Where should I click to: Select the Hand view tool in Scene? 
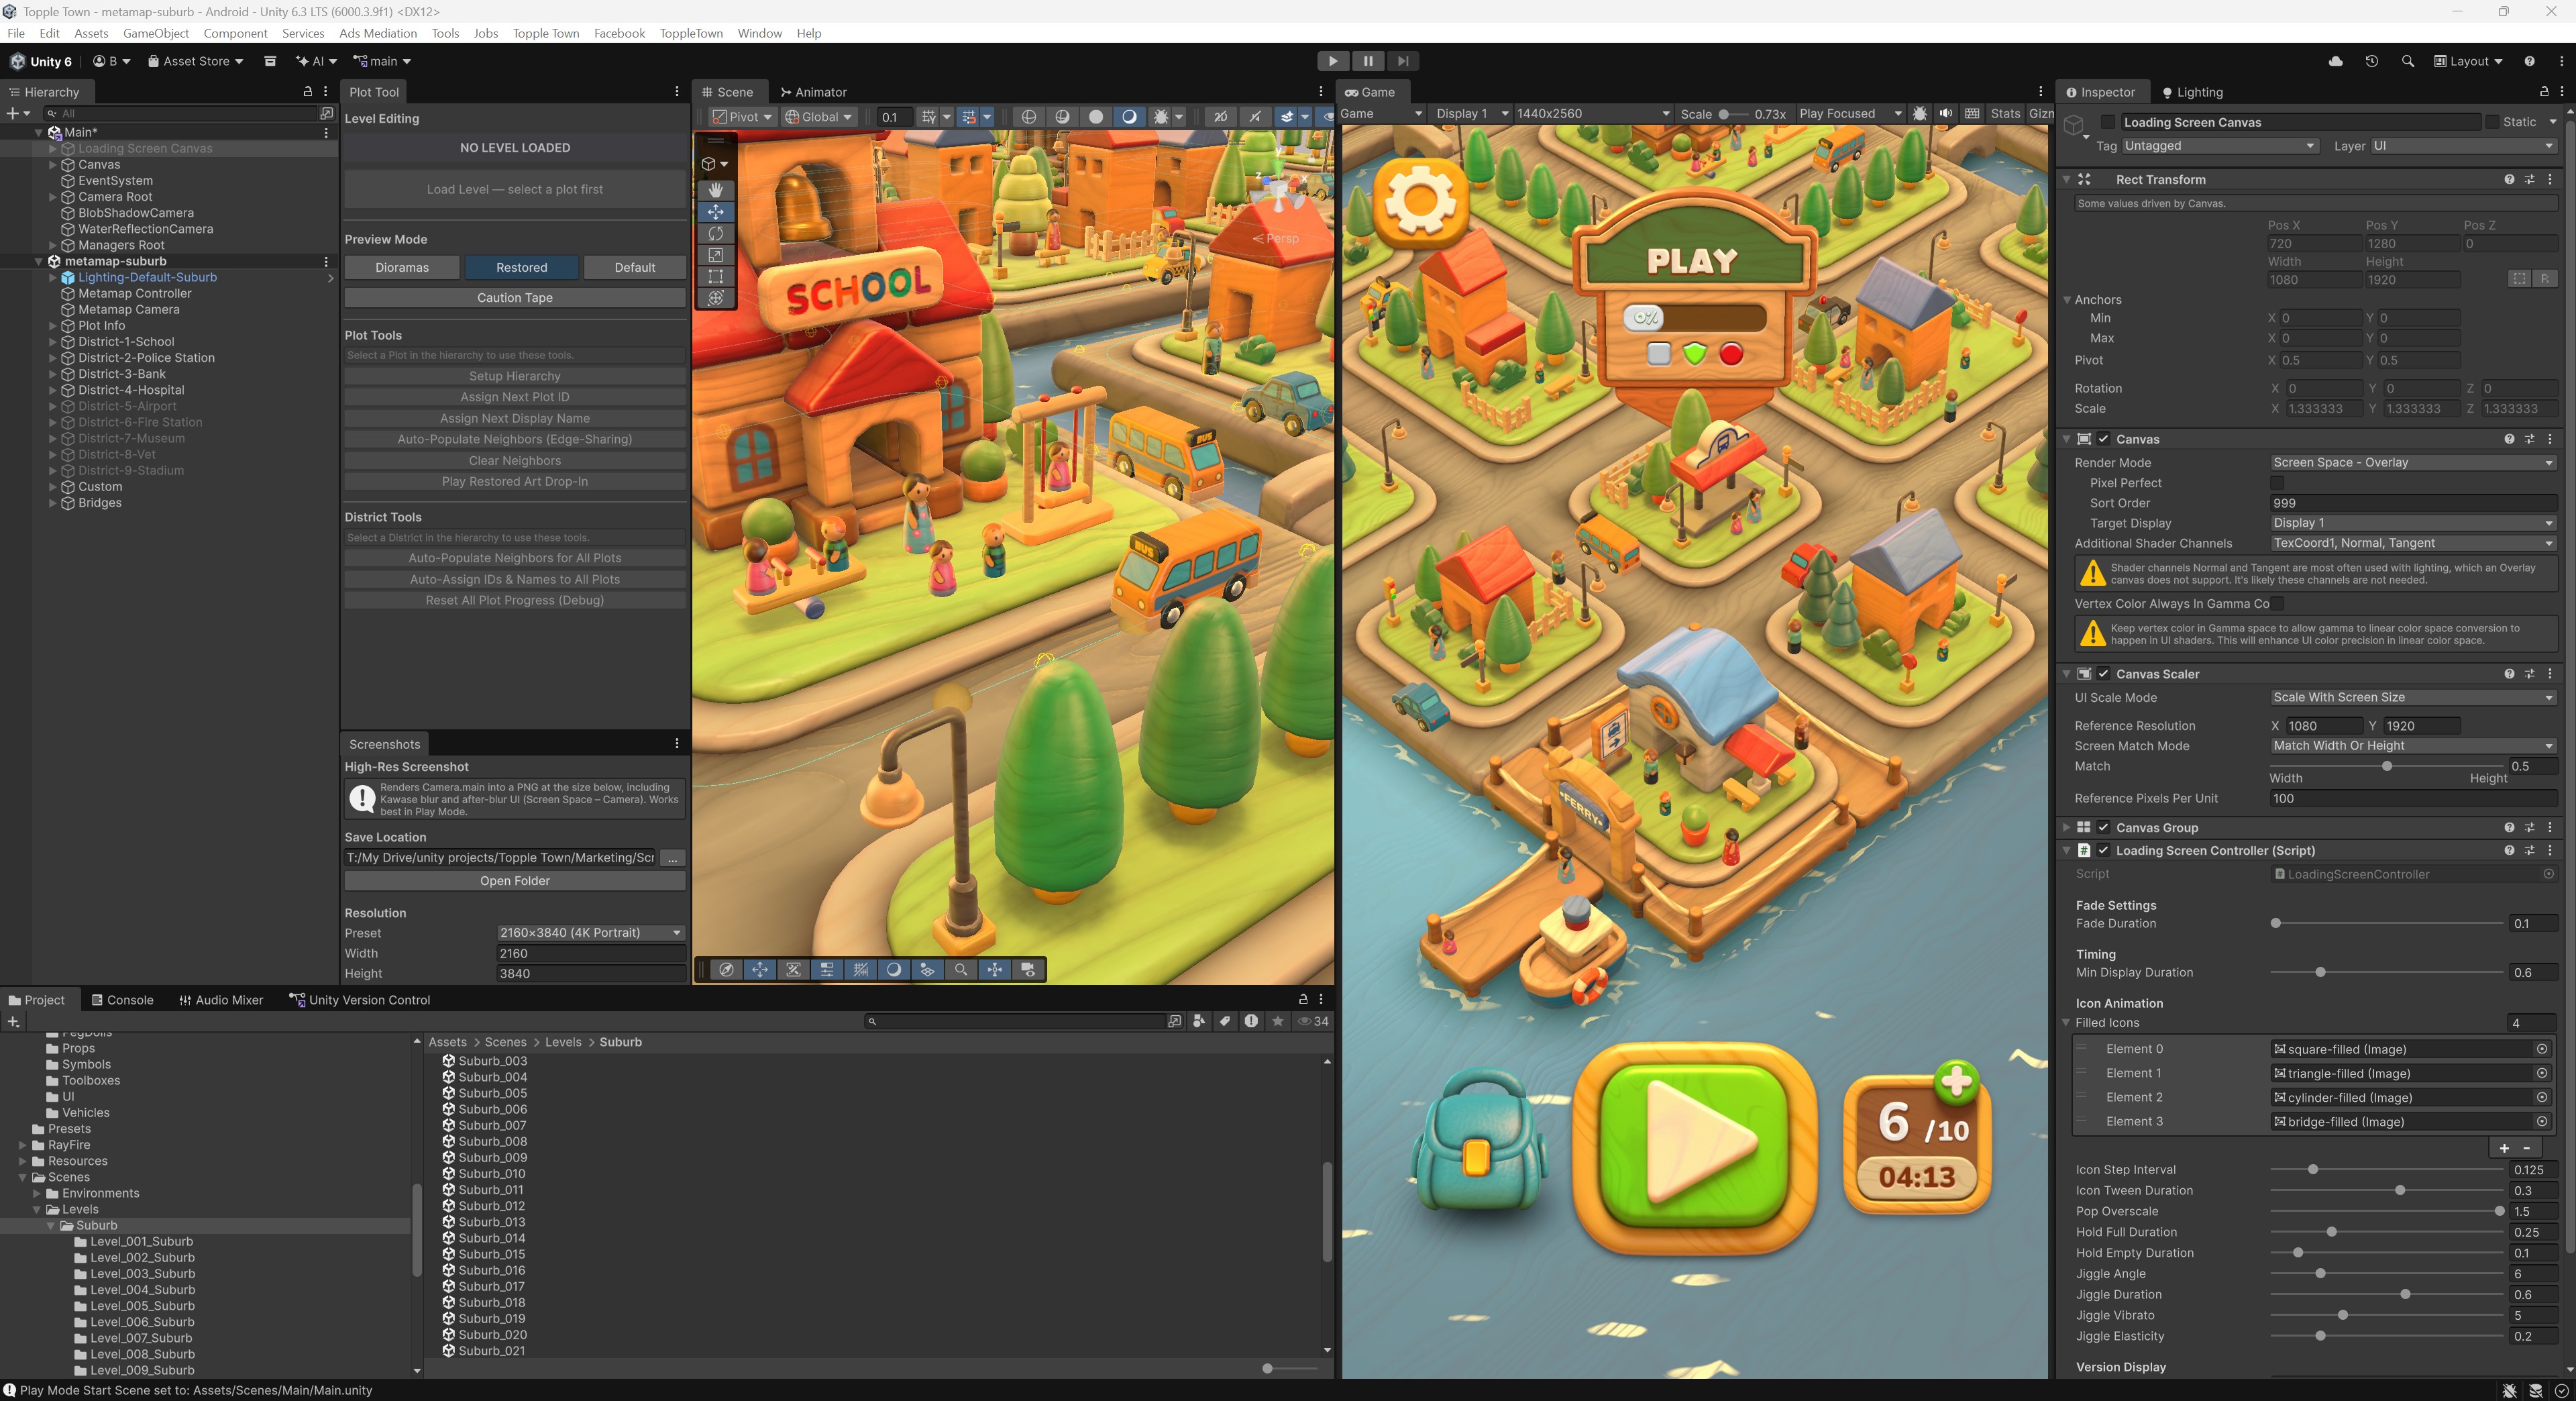coord(715,190)
